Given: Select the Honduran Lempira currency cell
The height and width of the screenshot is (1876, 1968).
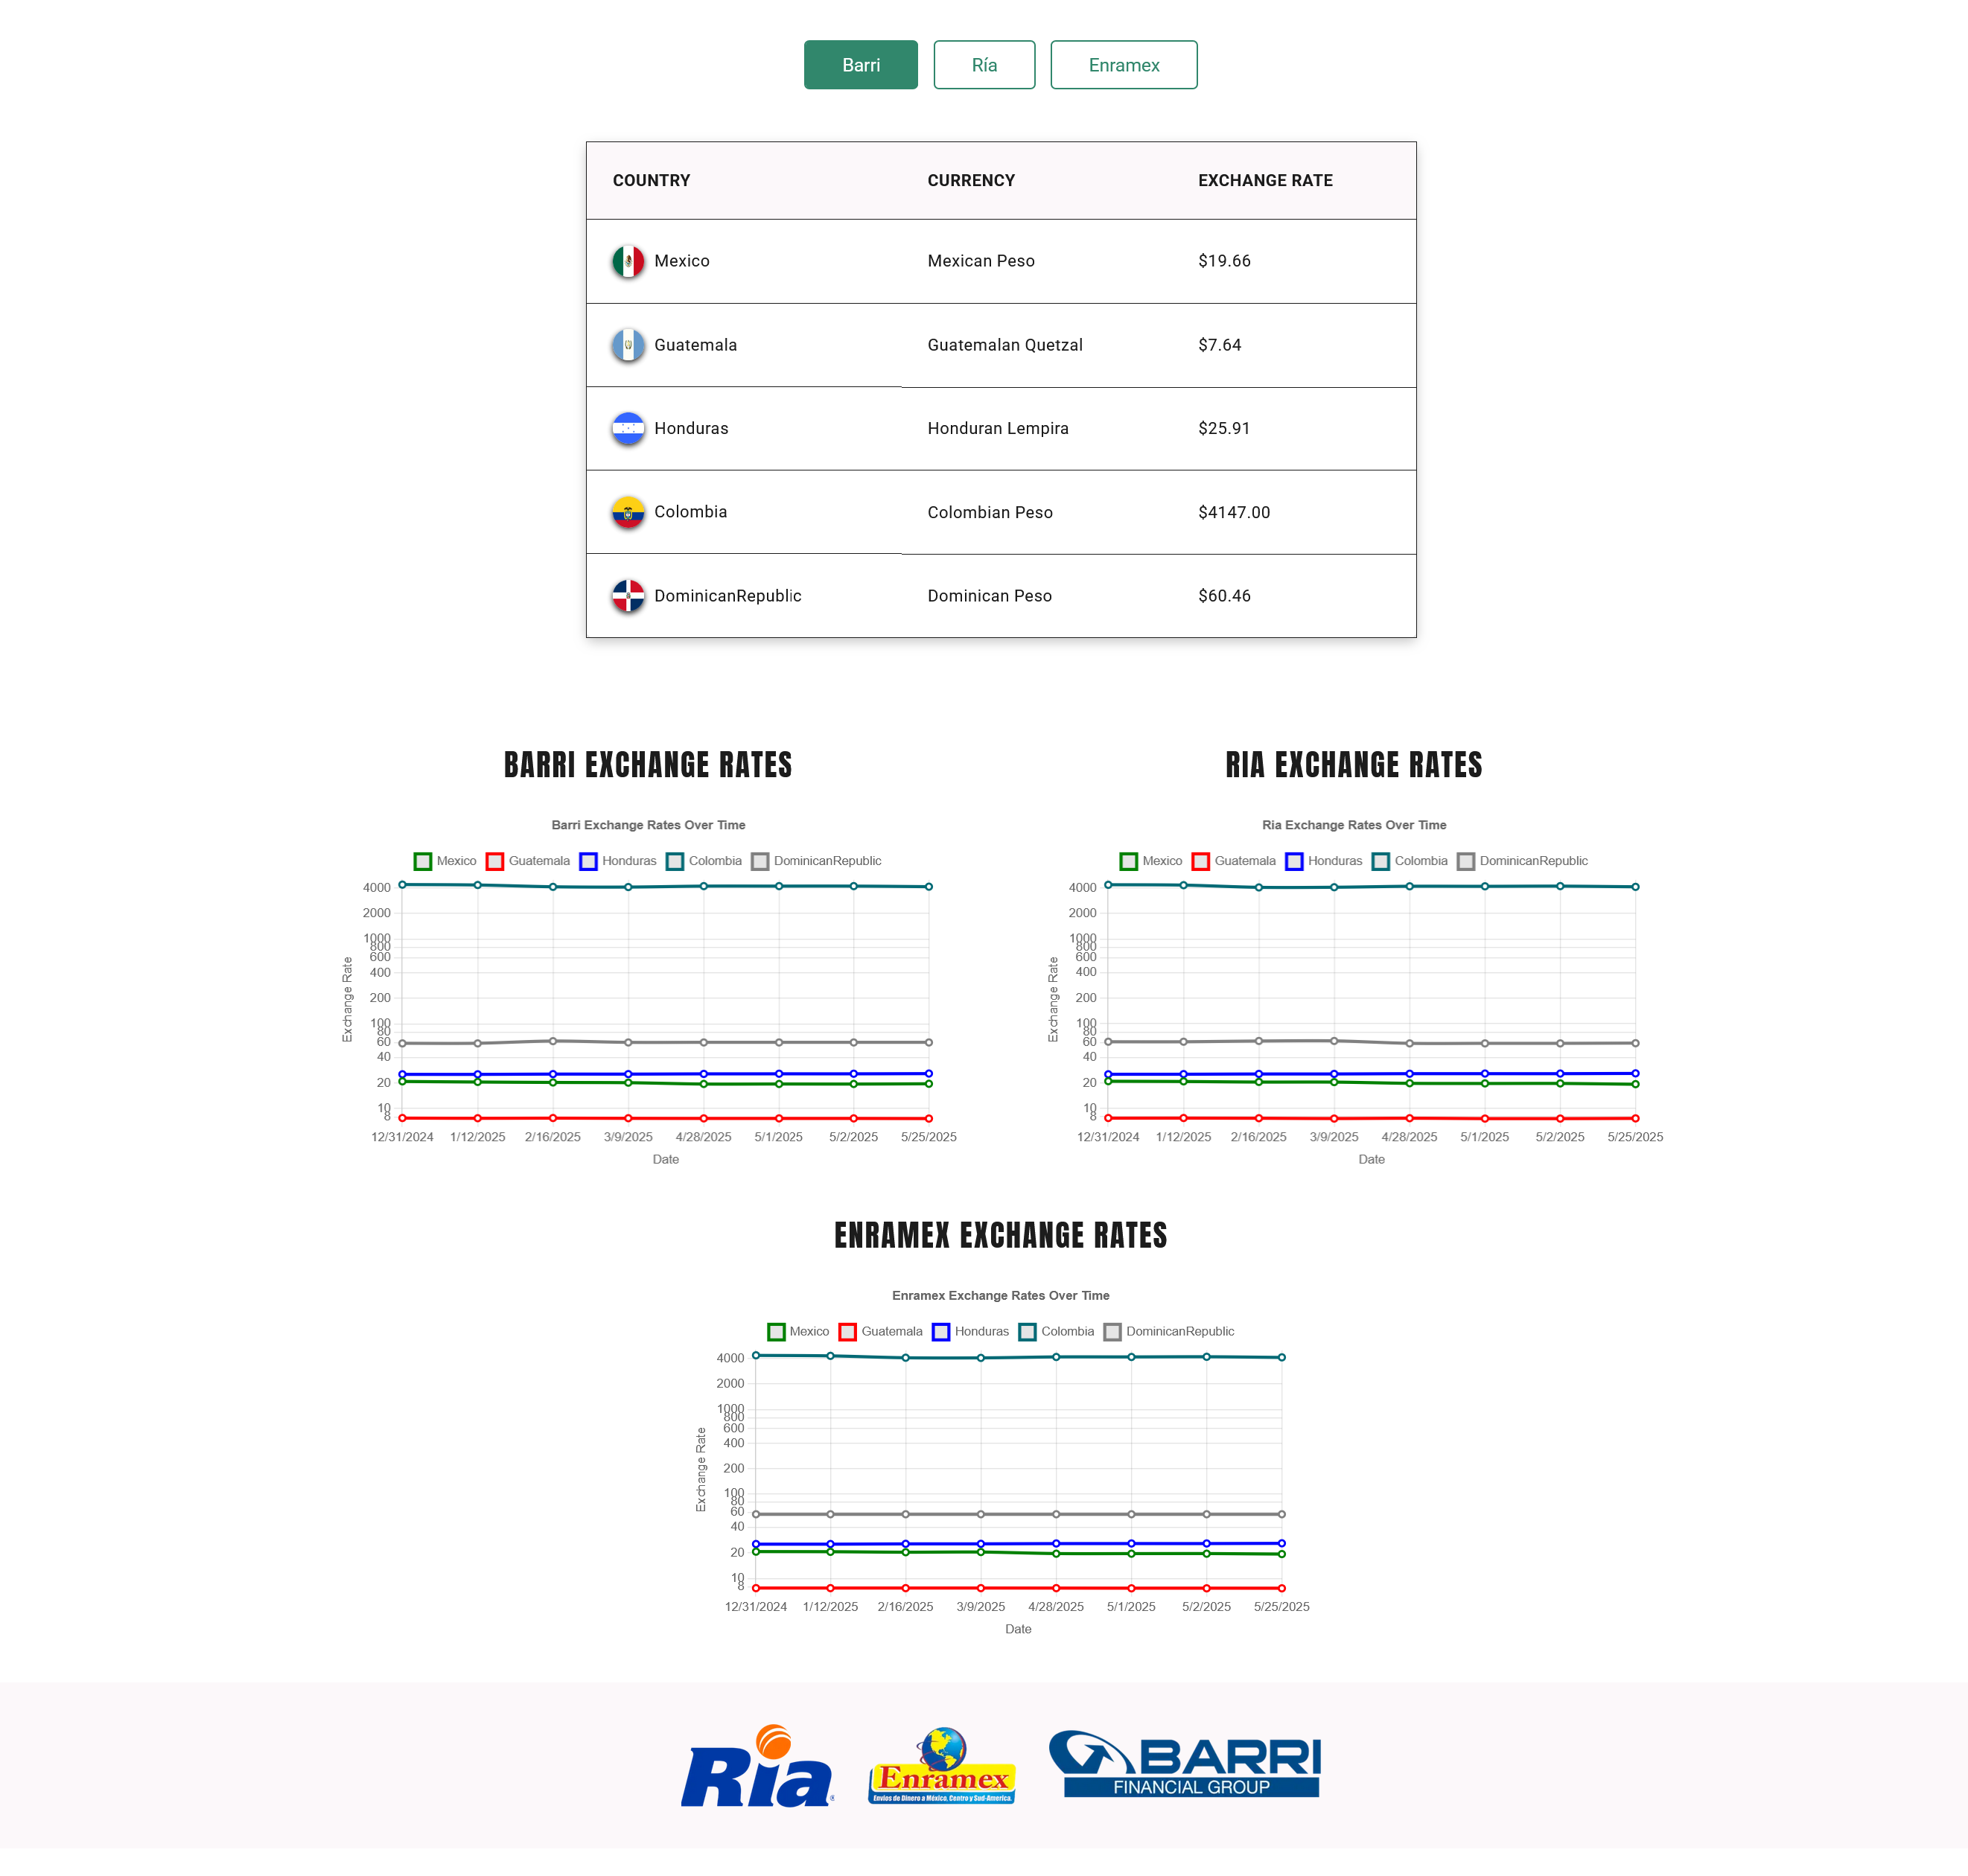Looking at the screenshot, I should pos(998,428).
